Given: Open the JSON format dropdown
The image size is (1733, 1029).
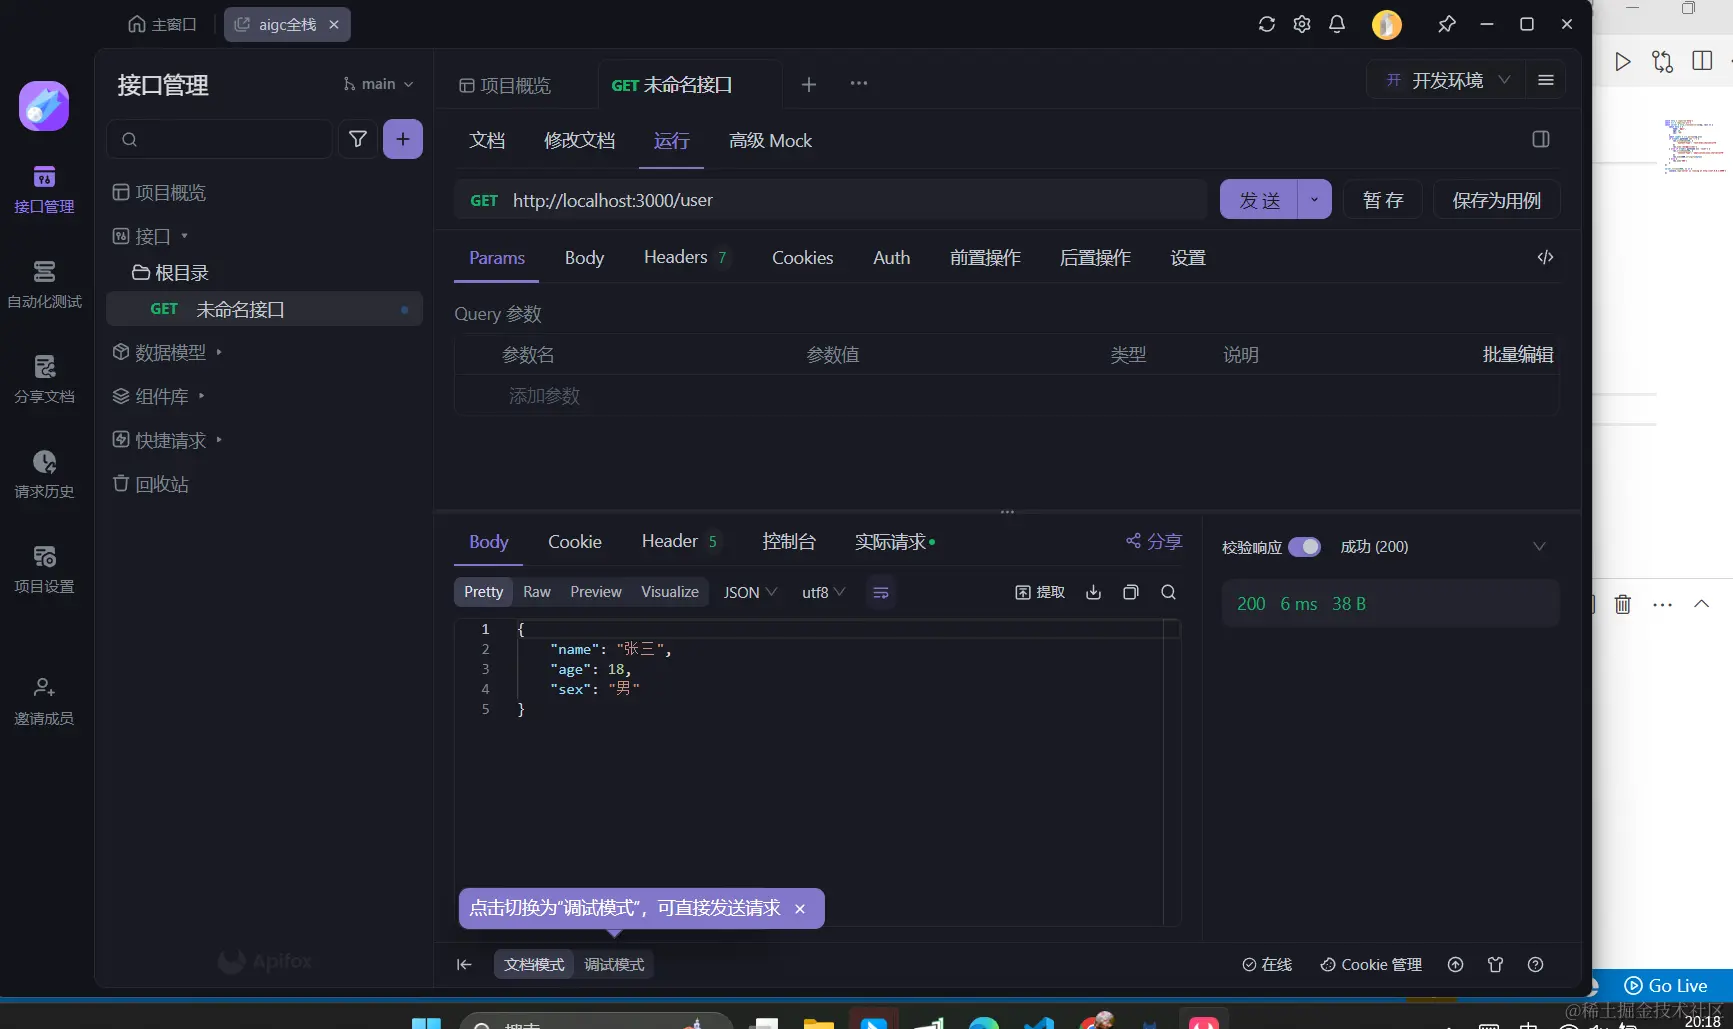Looking at the screenshot, I should [x=751, y=592].
